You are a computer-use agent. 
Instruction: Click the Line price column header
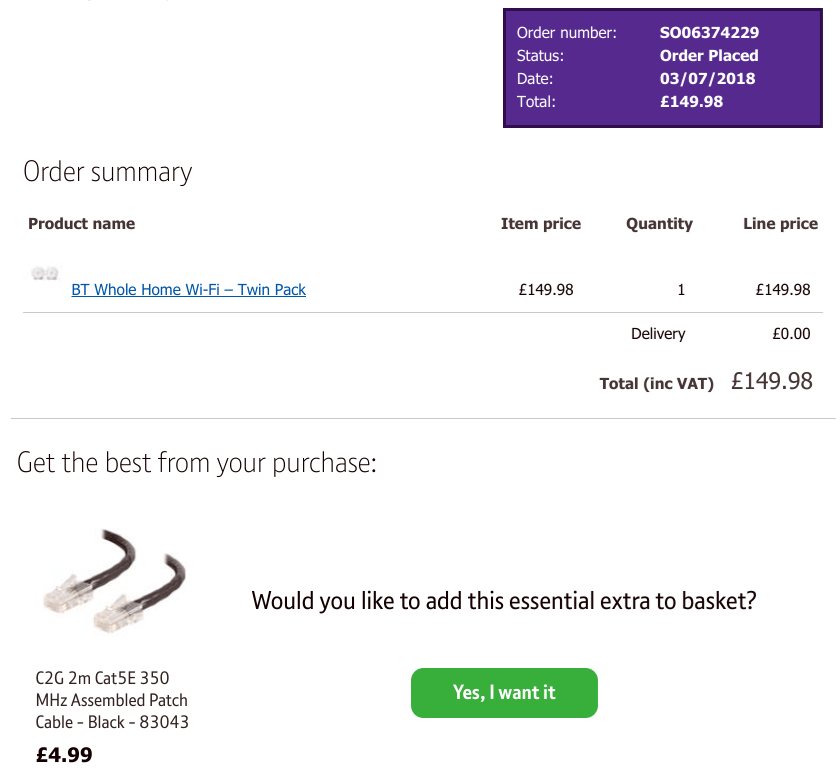point(781,223)
